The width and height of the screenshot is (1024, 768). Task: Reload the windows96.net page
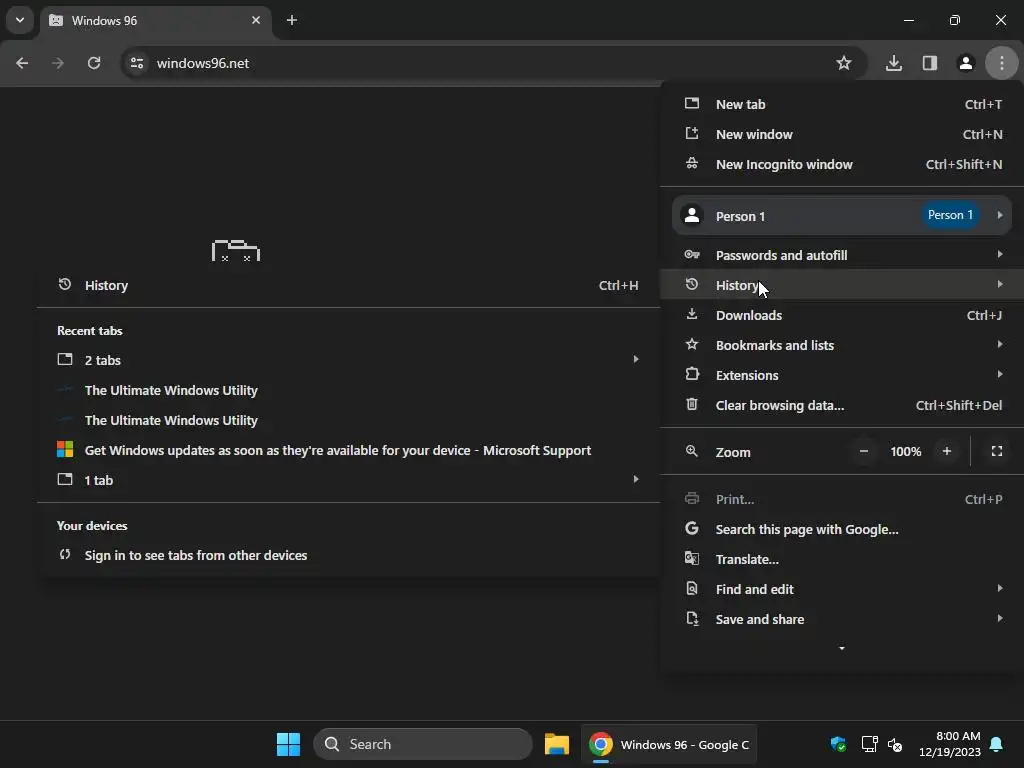(94, 63)
